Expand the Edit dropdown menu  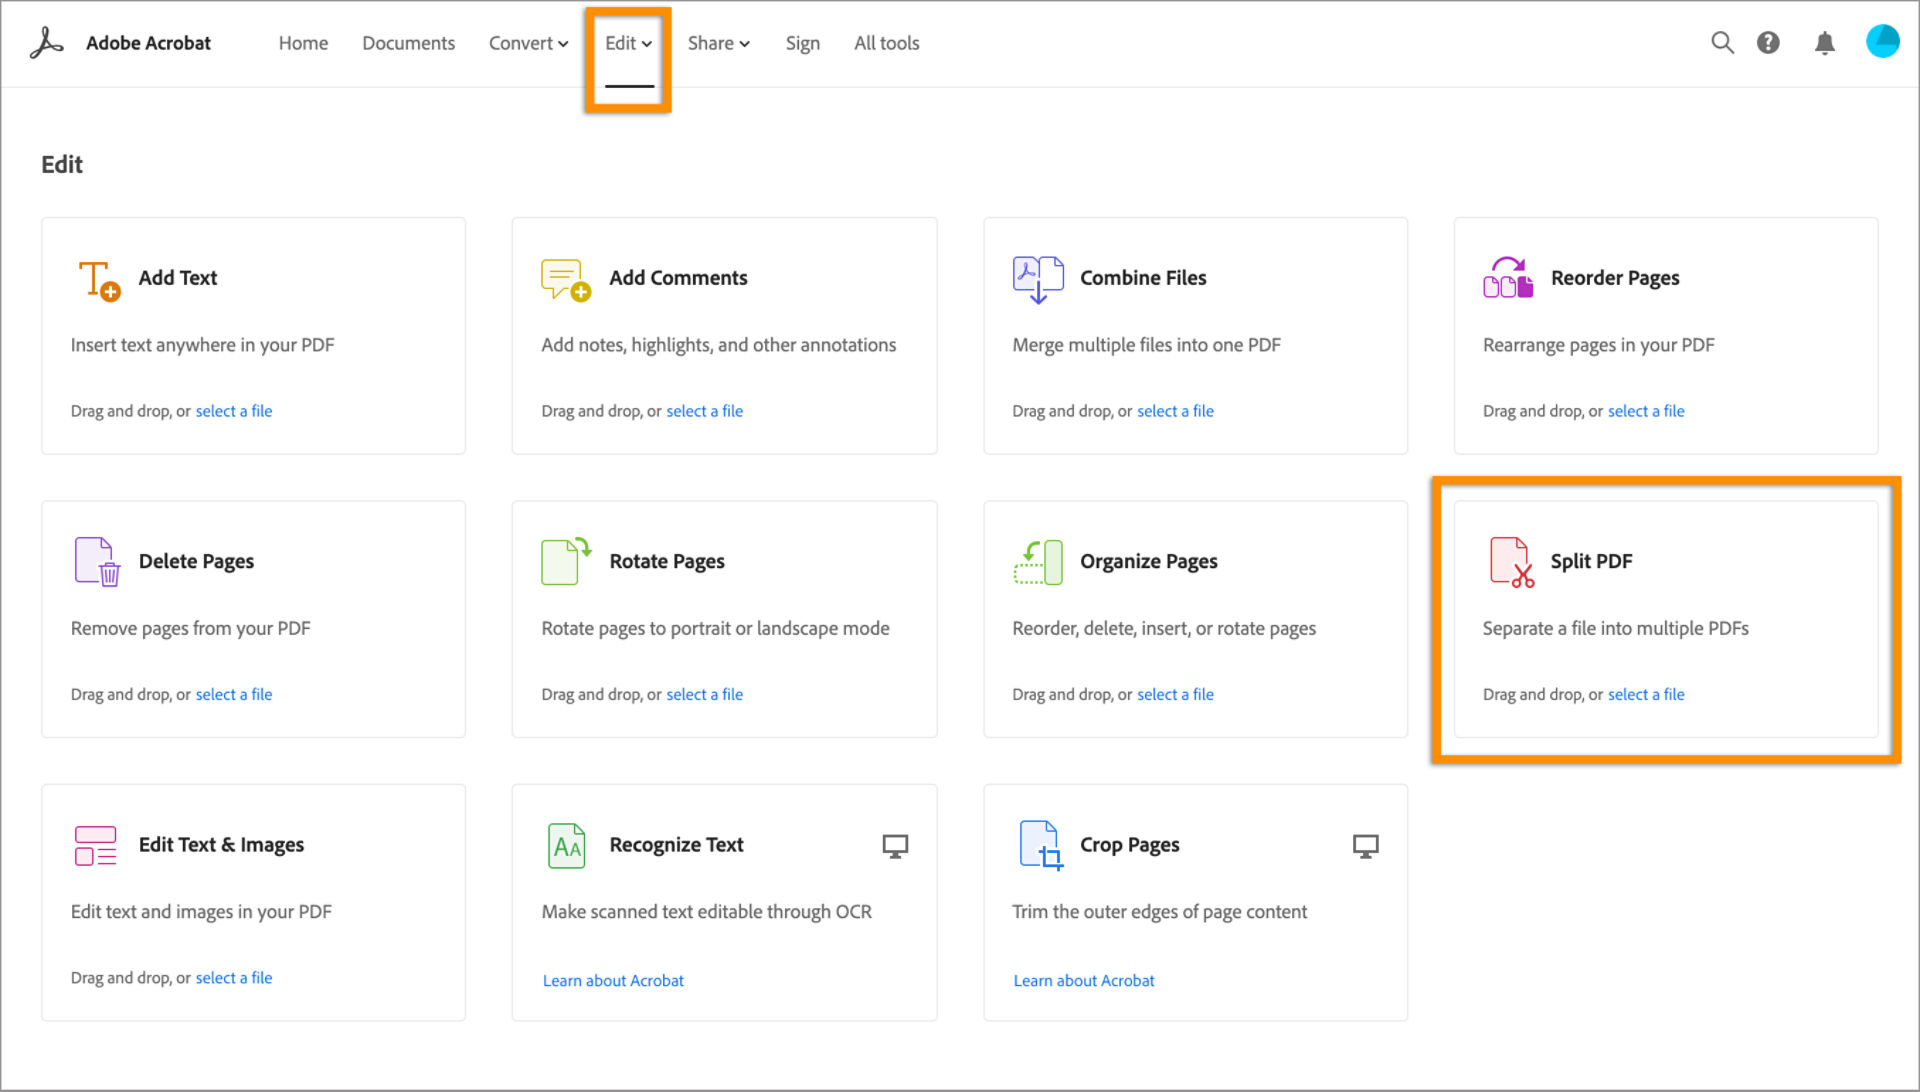point(629,42)
